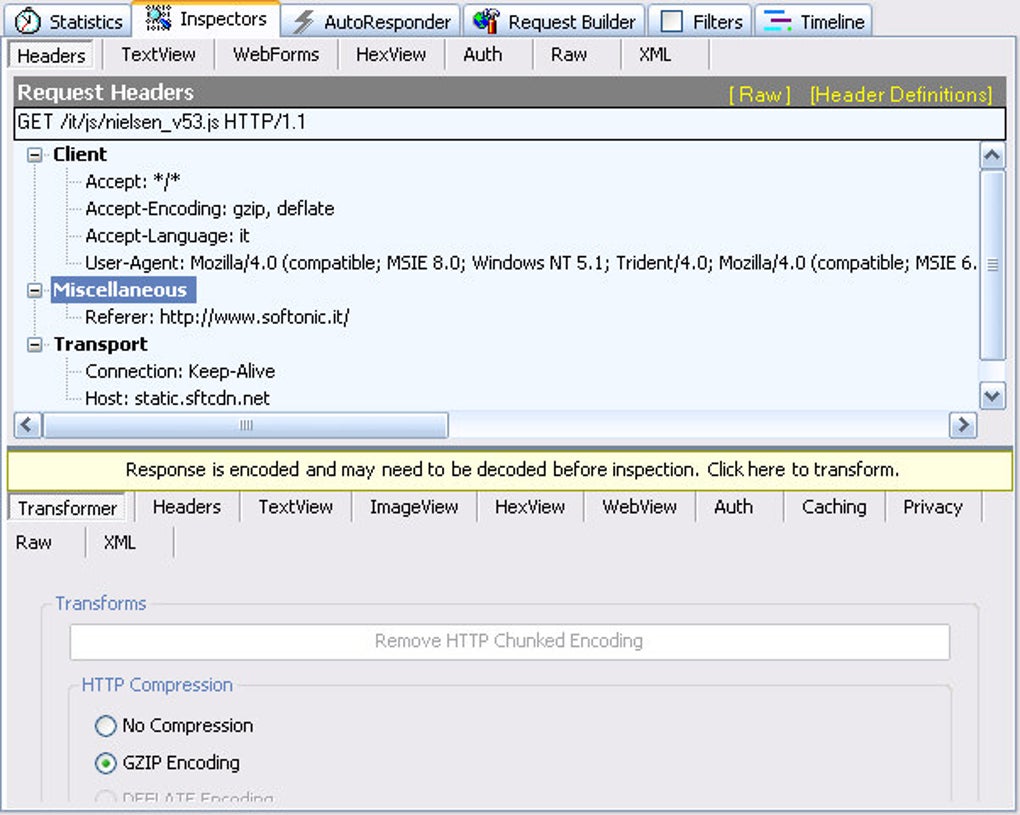Open the request WebForms tab
The width and height of the screenshot is (1020, 815).
pyautogui.click(x=276, y=55)
